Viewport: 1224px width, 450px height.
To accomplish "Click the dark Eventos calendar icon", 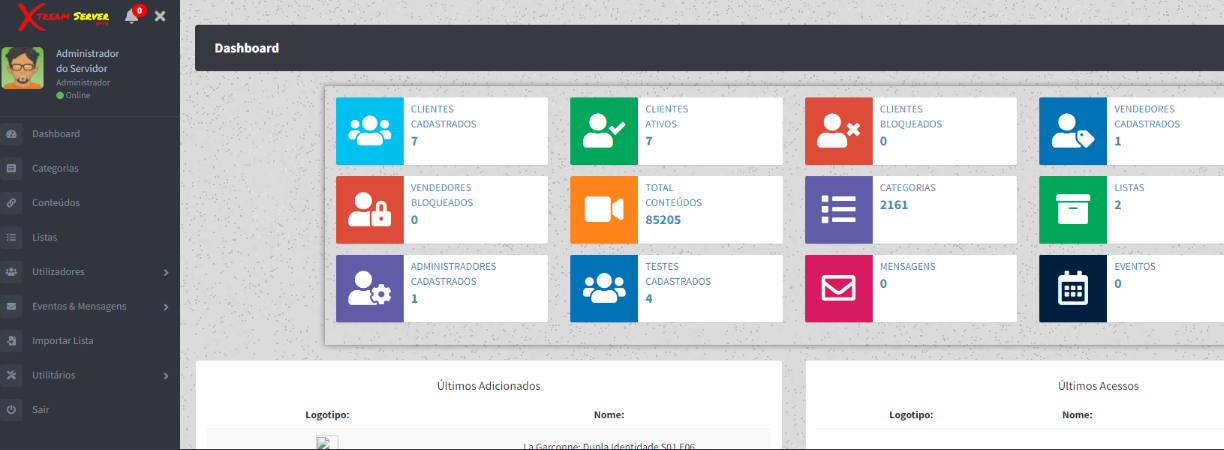I will point(1073,288).
